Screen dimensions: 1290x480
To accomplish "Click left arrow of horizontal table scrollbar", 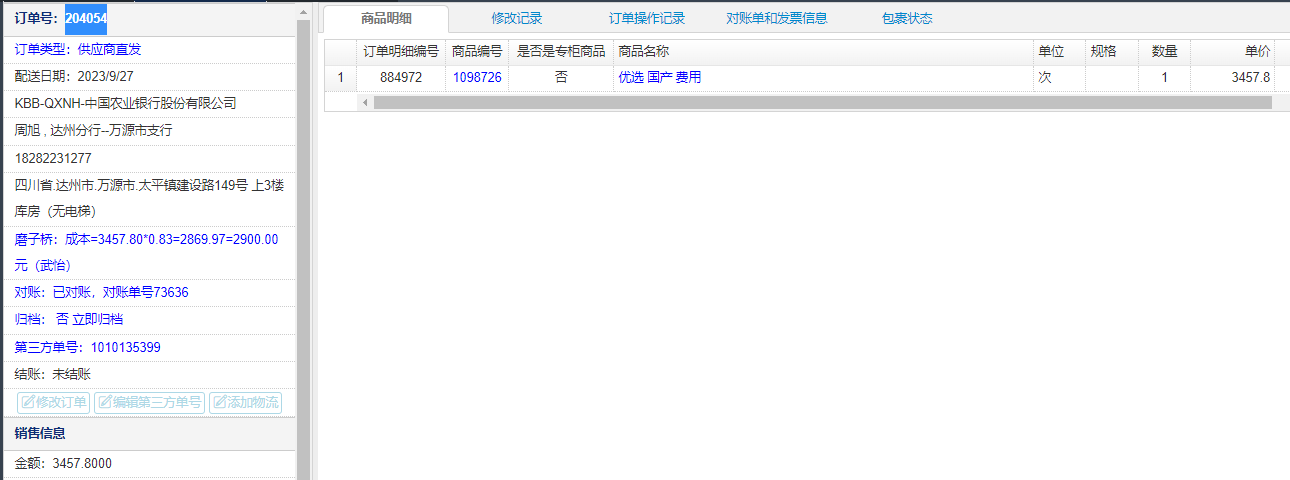I will (x=365, y=102).
